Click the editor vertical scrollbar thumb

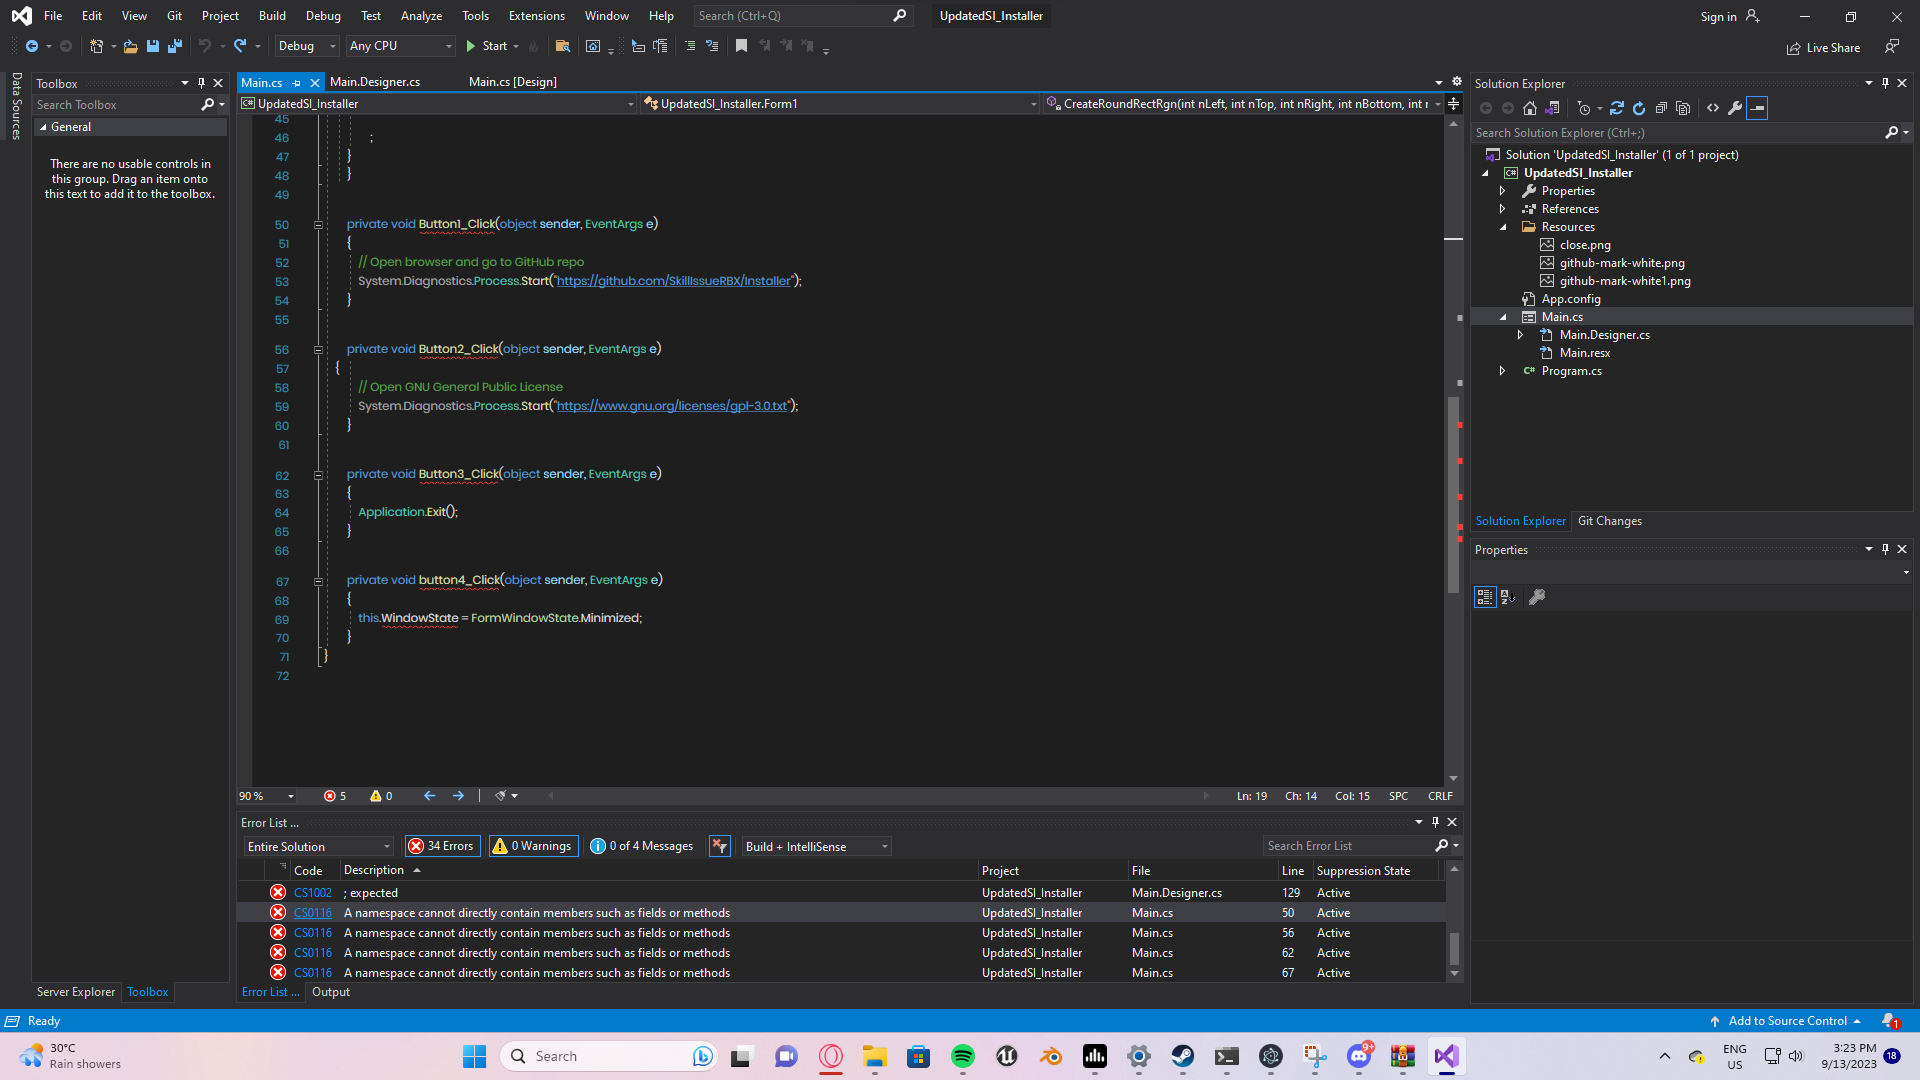pos(1454,495)
